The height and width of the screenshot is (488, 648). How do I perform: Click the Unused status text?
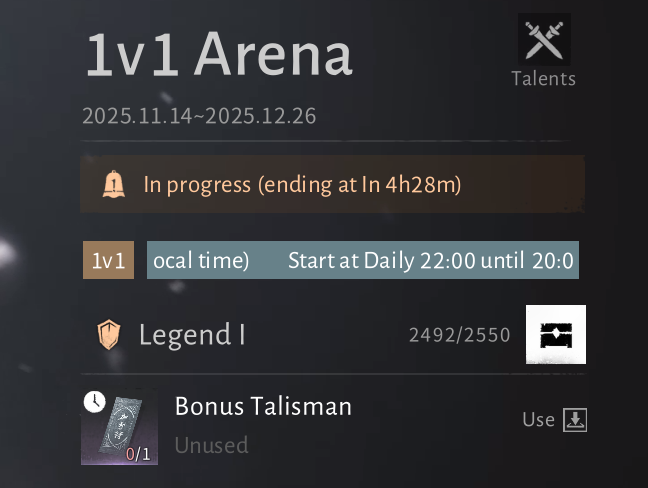(x=212, y=445)
